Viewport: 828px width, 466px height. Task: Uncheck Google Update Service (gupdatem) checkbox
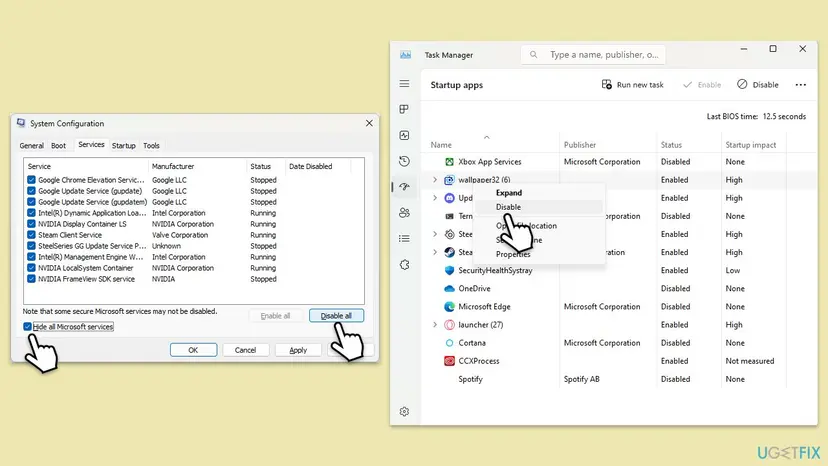31,202
